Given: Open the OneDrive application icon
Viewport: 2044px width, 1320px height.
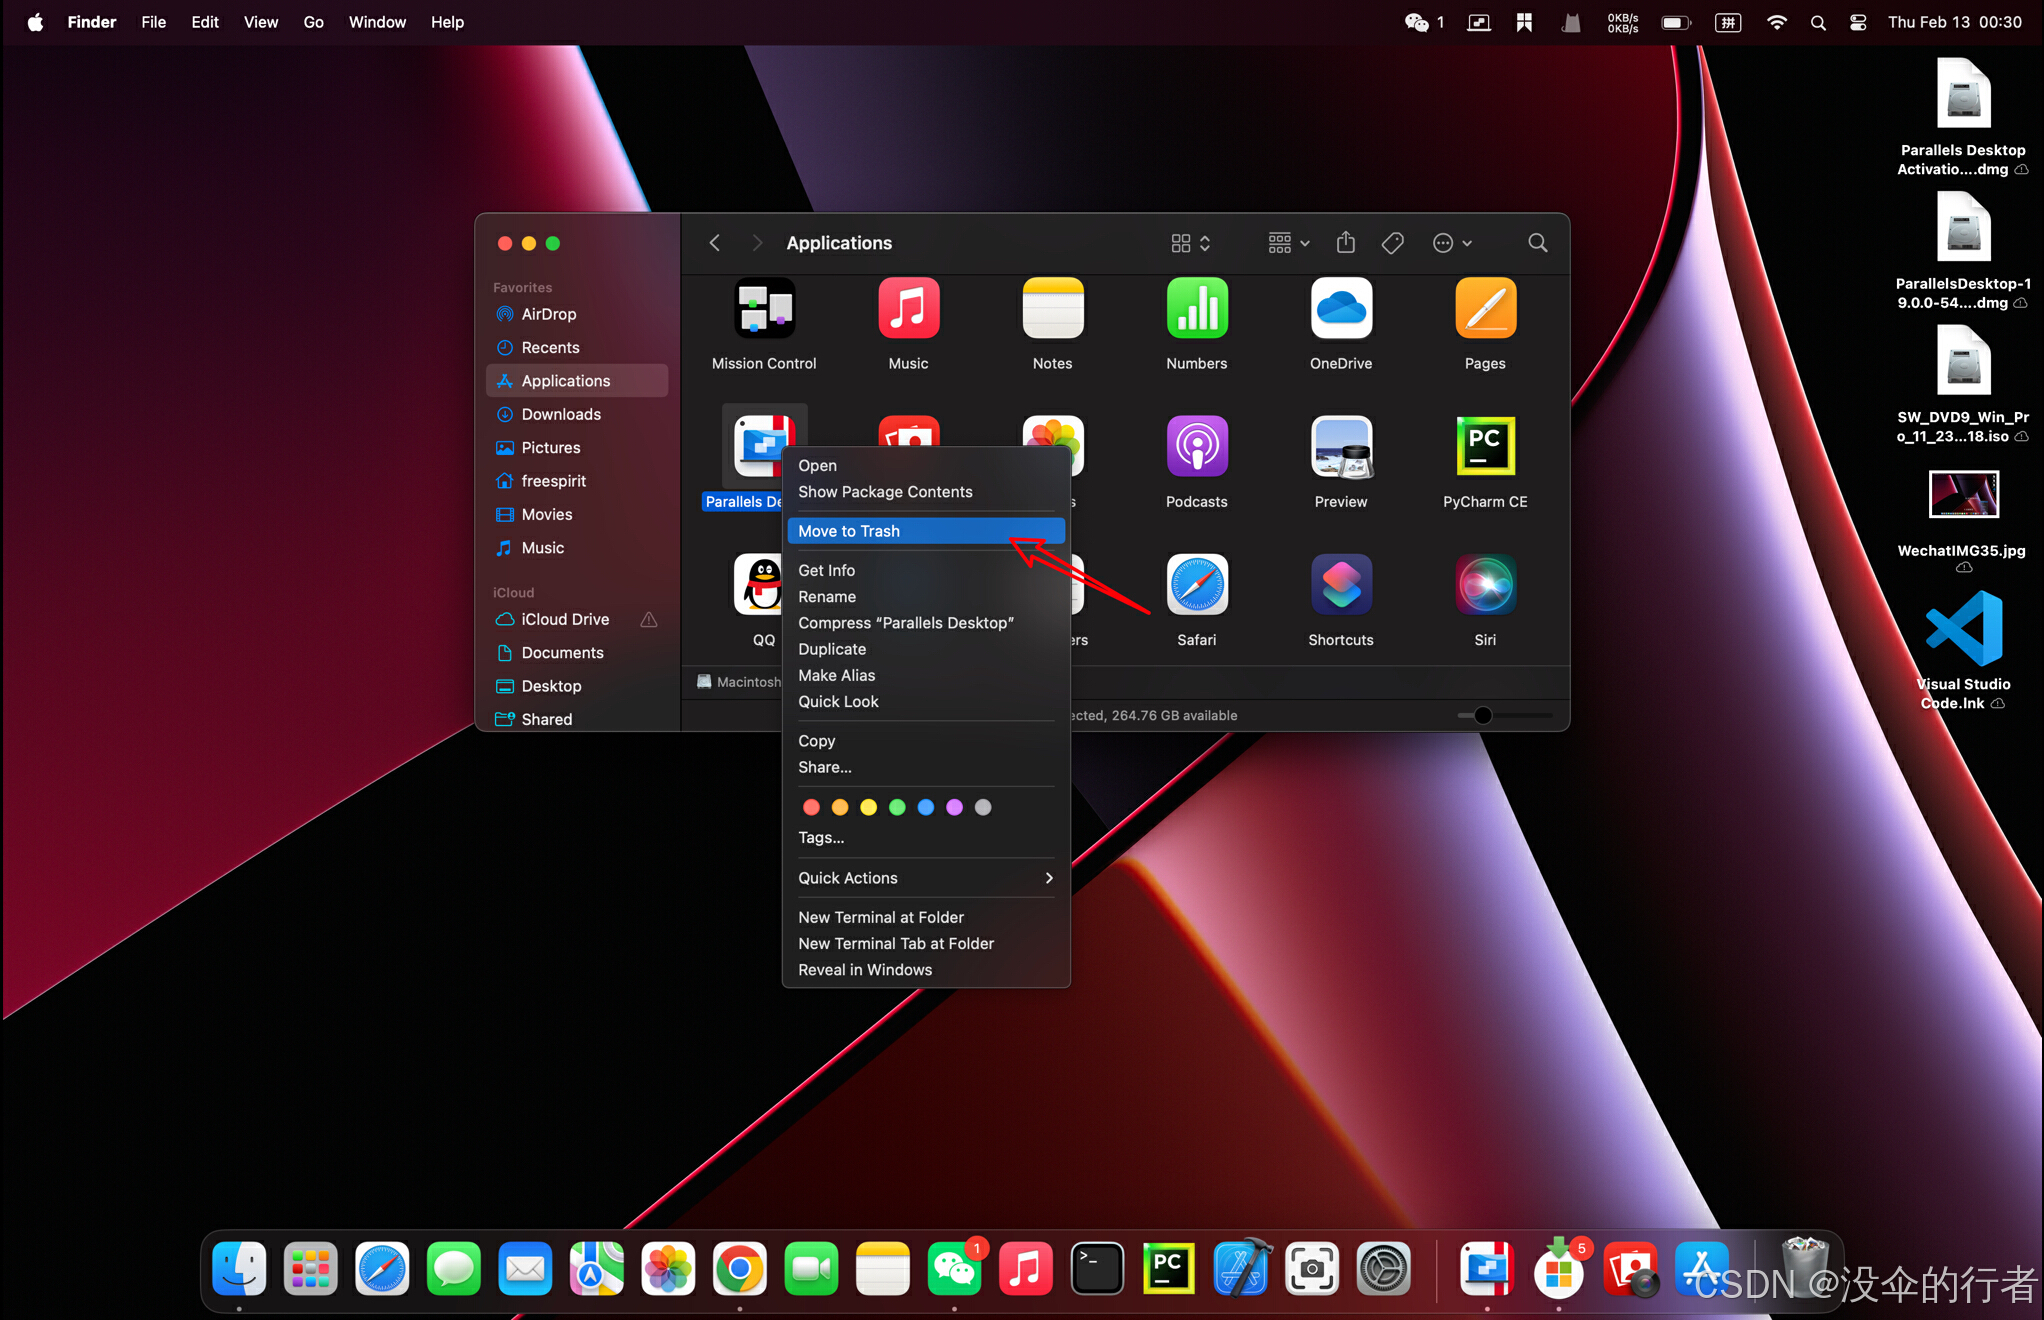Looking at the screenshot, I should [x=1340, y=309].
